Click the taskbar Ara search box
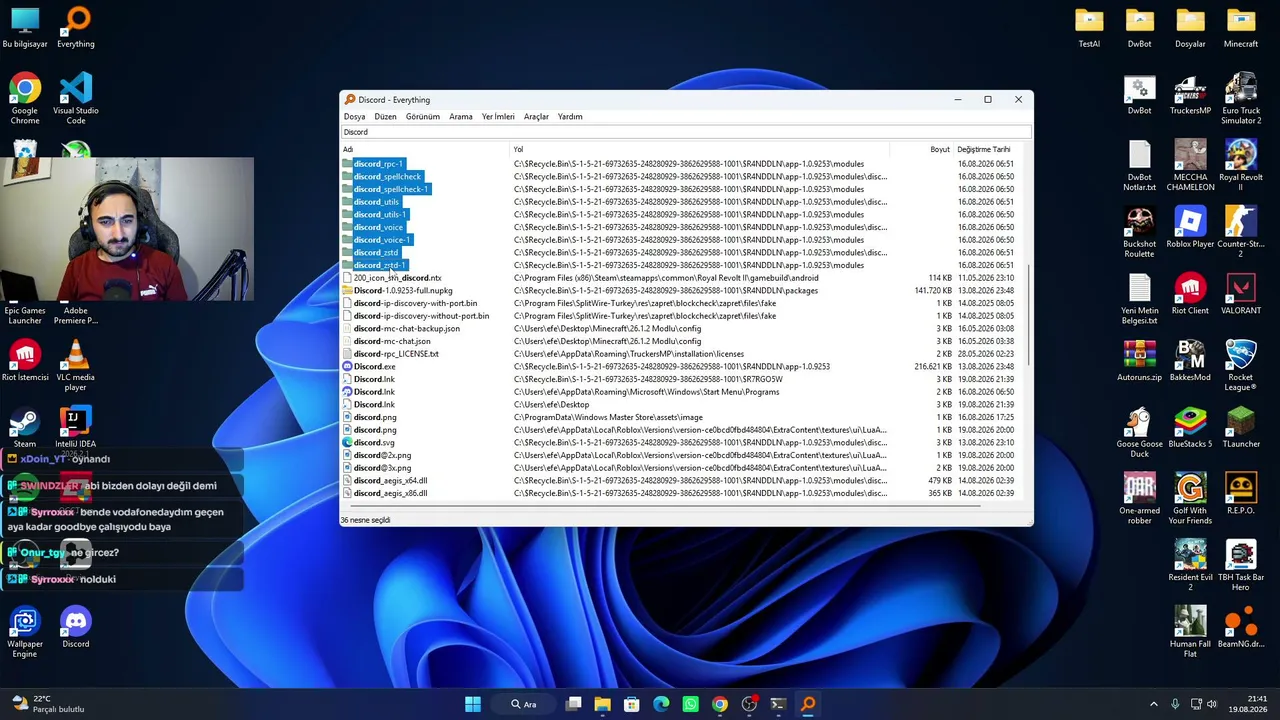1280x720 pixels. click(524, 704)
